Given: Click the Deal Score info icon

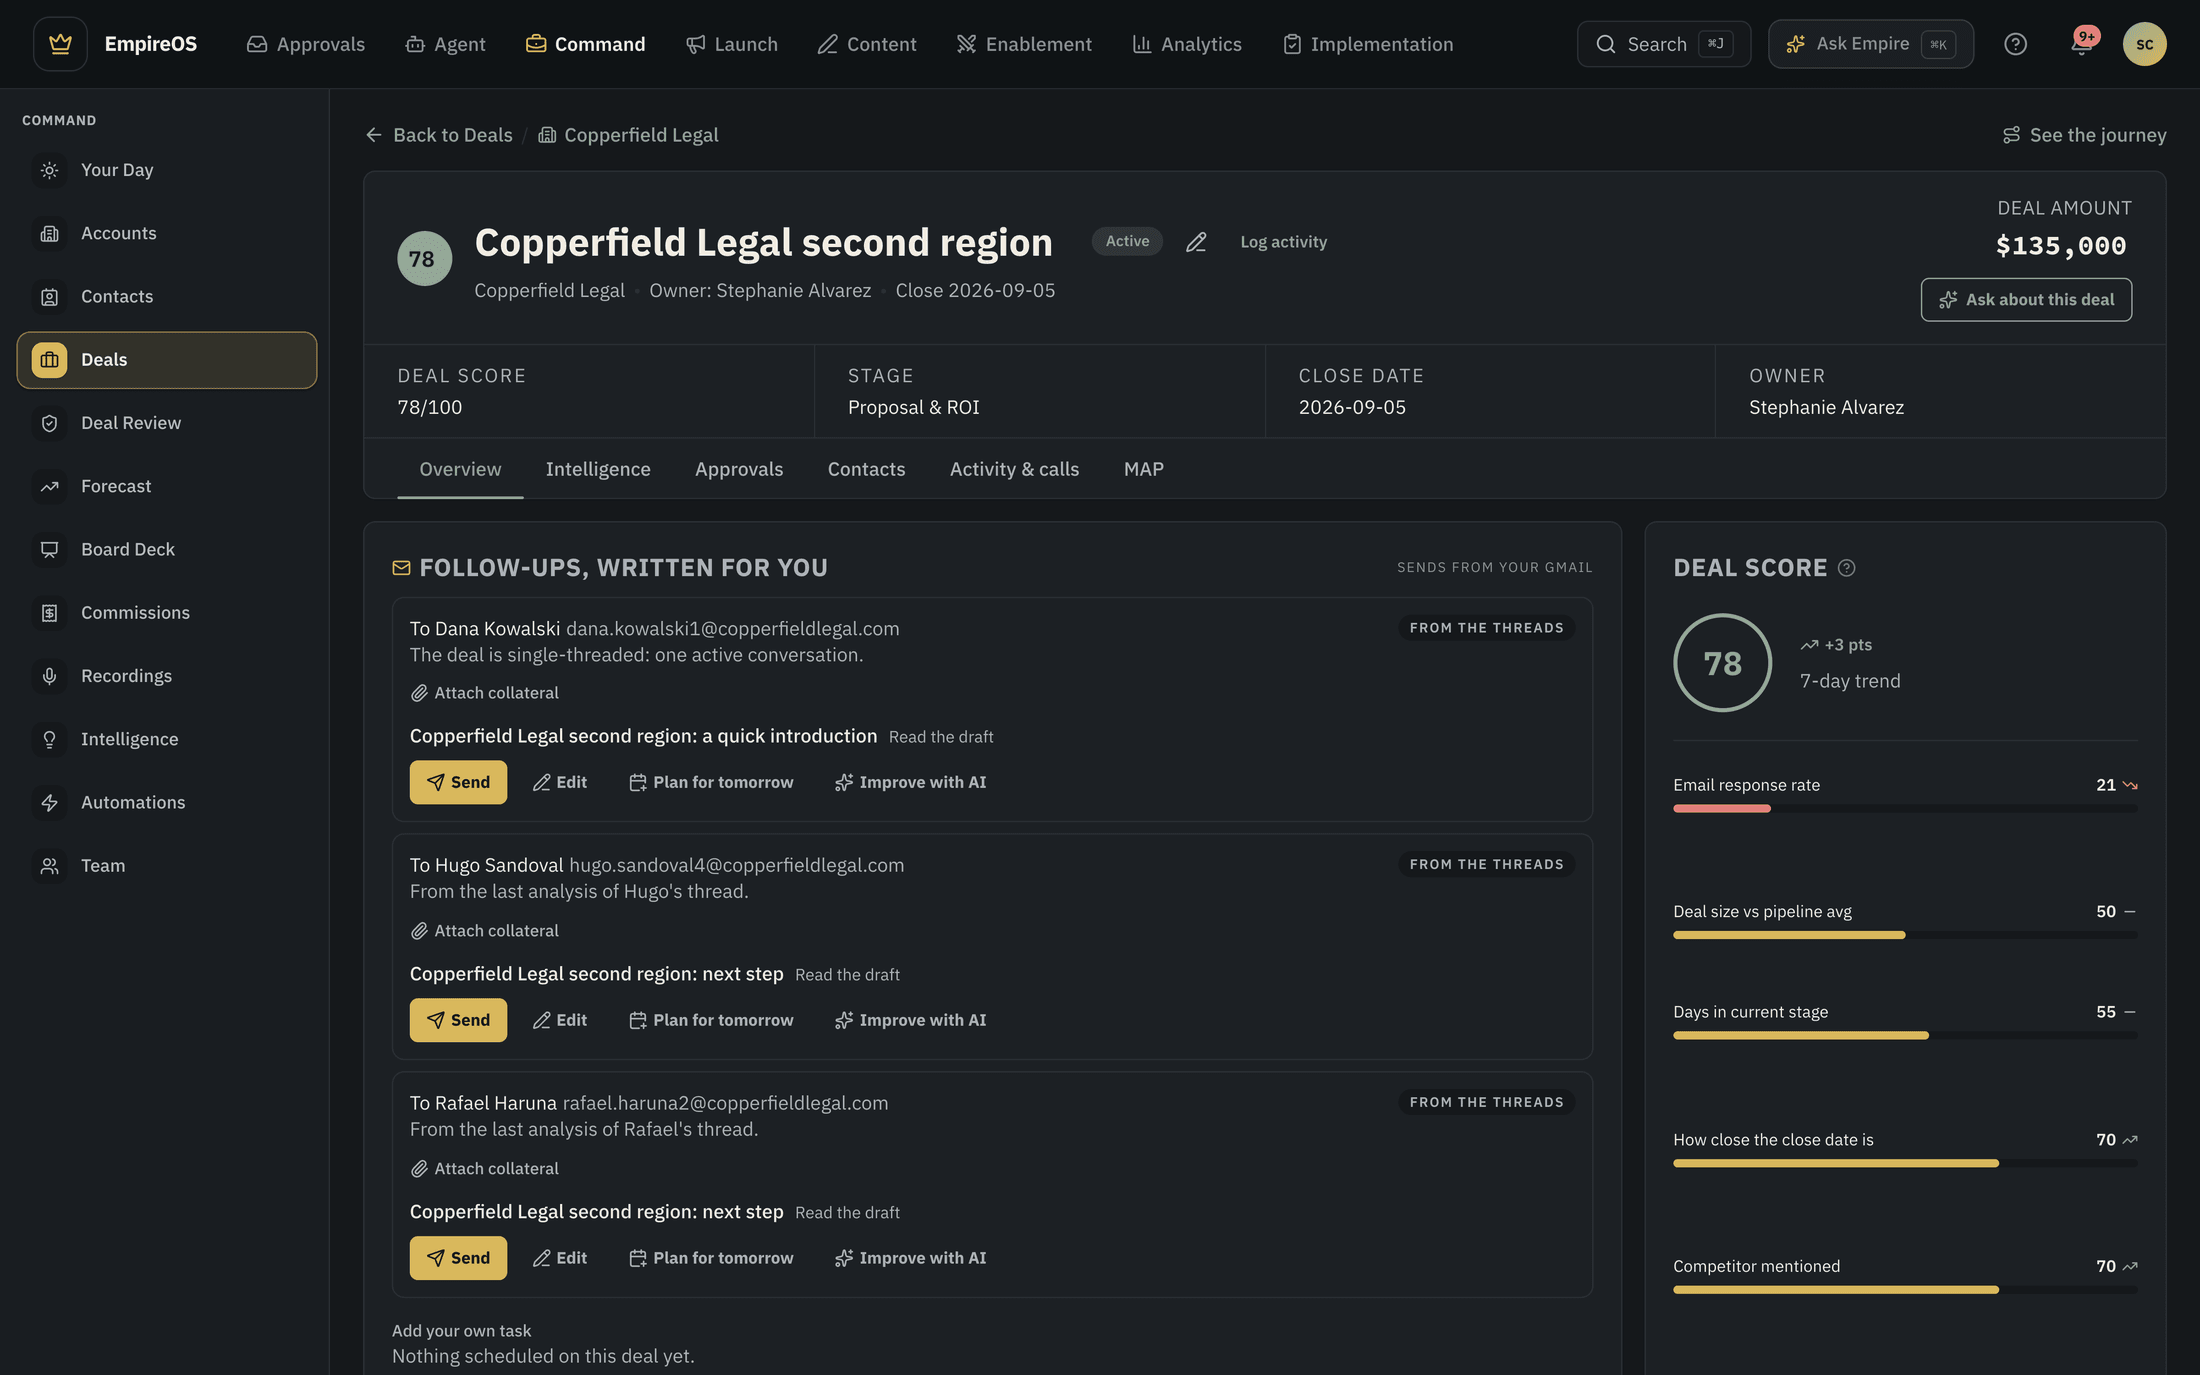Looking at the screenshot, I should 1846,568.
